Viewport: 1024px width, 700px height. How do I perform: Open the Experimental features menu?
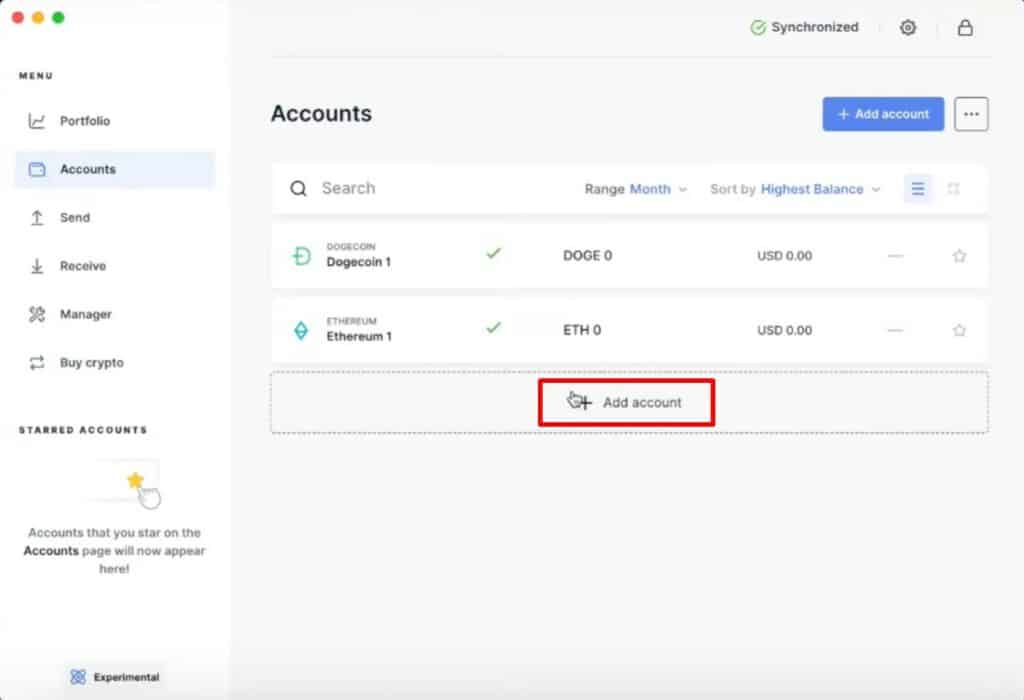[x=114, y=677]
